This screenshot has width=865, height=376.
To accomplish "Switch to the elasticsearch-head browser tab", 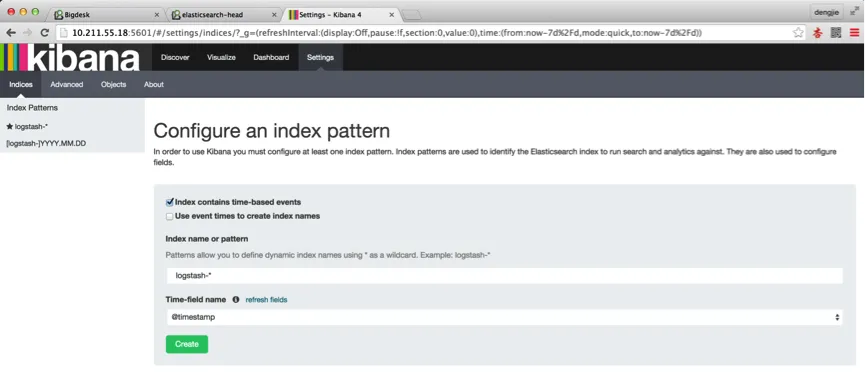I will coord(222,15).
